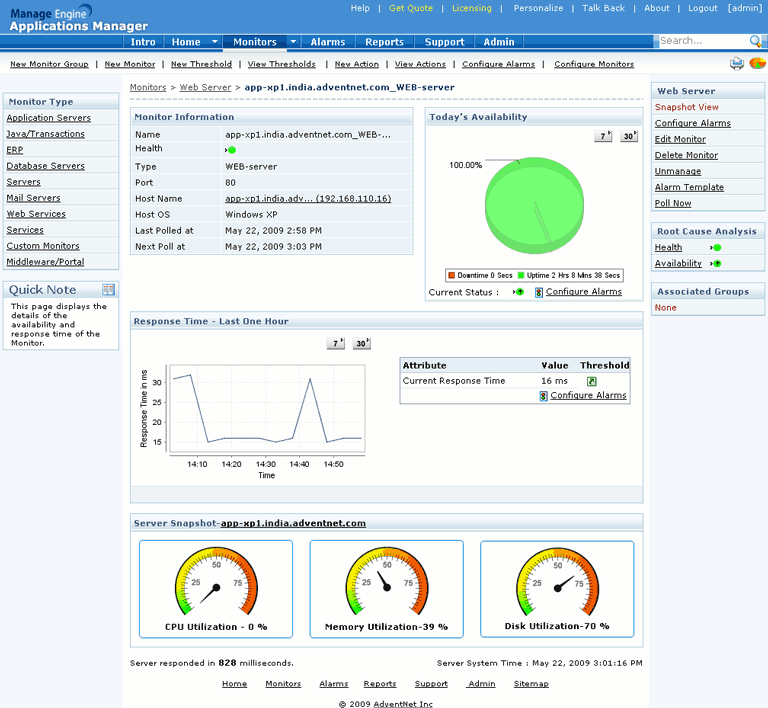Viewport: 768px width, 708px height.
Task: Click the 7-day response time icon
Action: click(336, 343)
